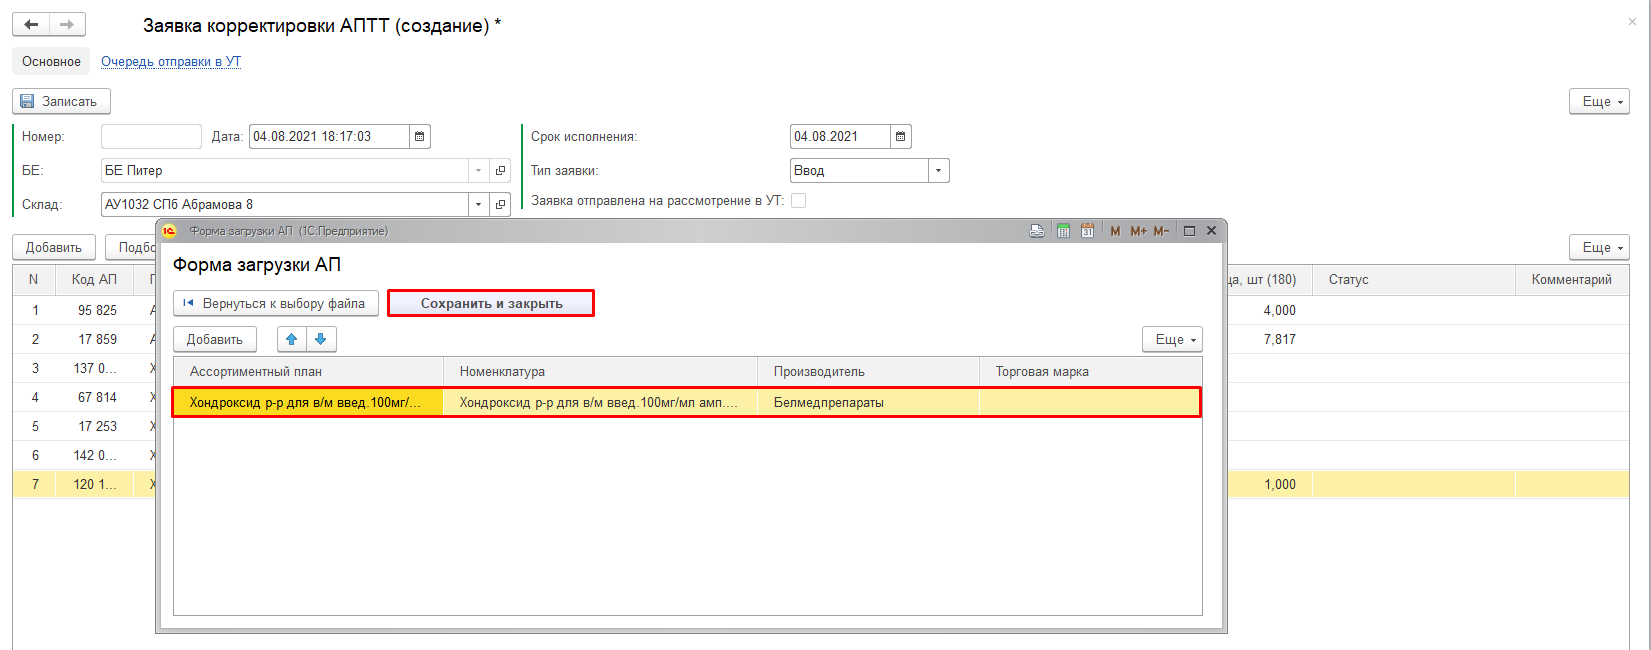
Task: Expand the Склад dropdown list
Action: click(478, 205)
